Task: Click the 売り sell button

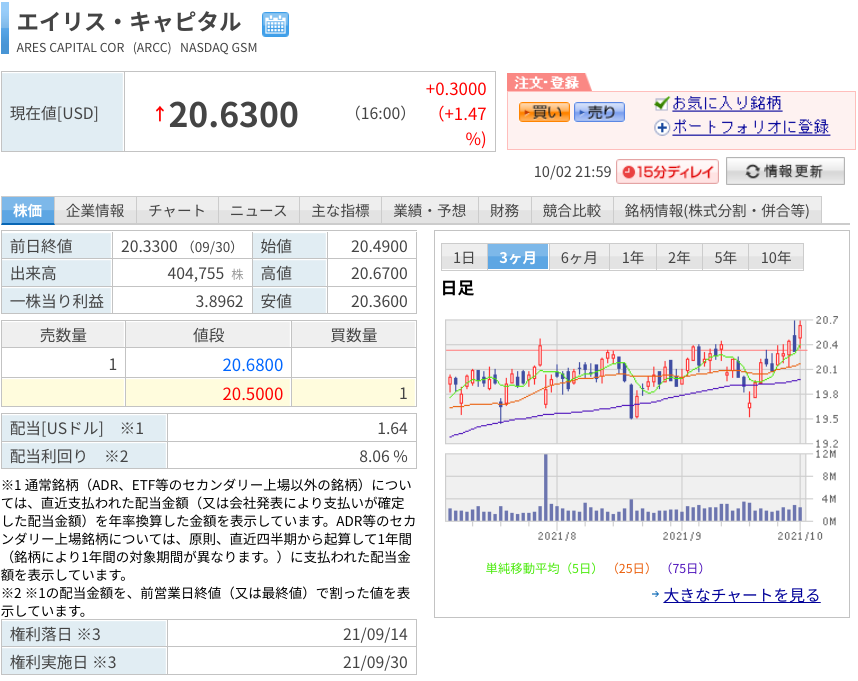Action: point(599,112)
